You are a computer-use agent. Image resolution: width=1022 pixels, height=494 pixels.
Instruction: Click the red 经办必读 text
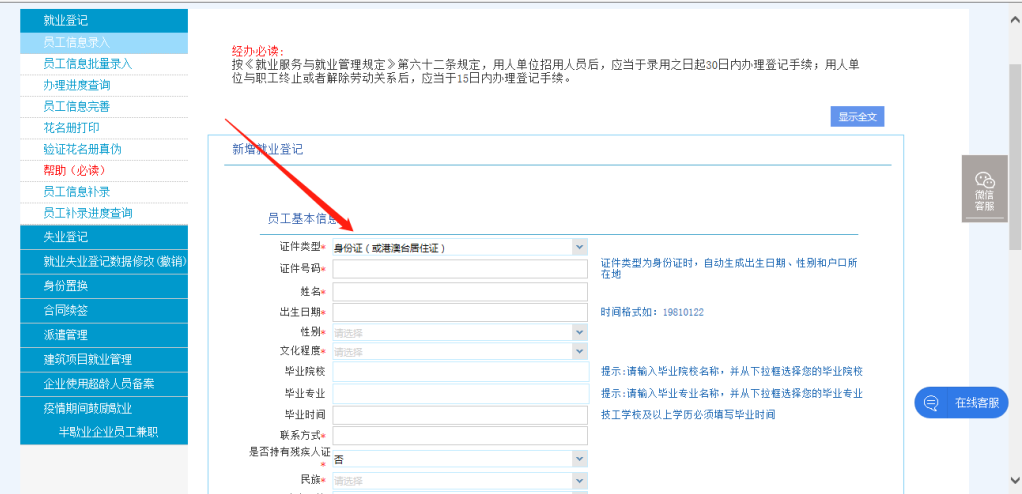(x=257, y=50)
